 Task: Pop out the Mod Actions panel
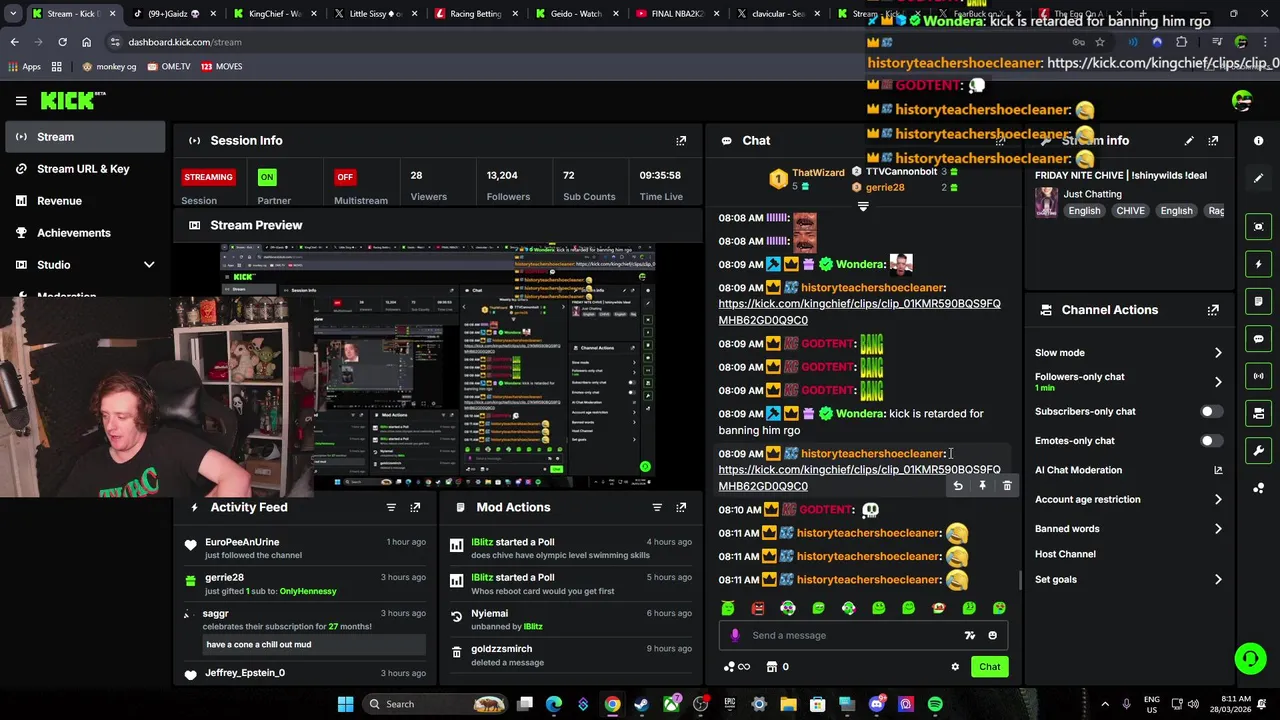[681, 507]
